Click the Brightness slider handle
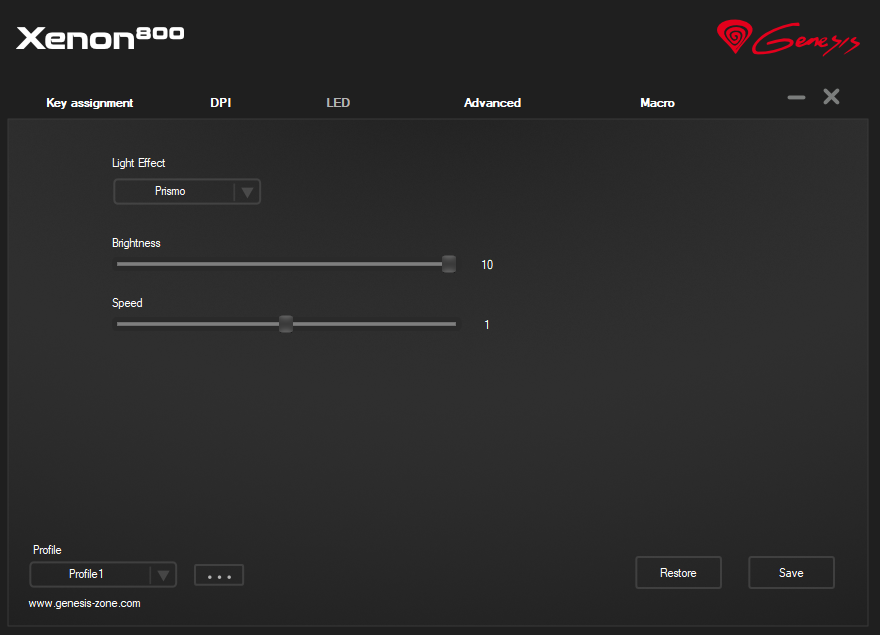Viewport: 880px width, 635px height. tap(449, 264)
